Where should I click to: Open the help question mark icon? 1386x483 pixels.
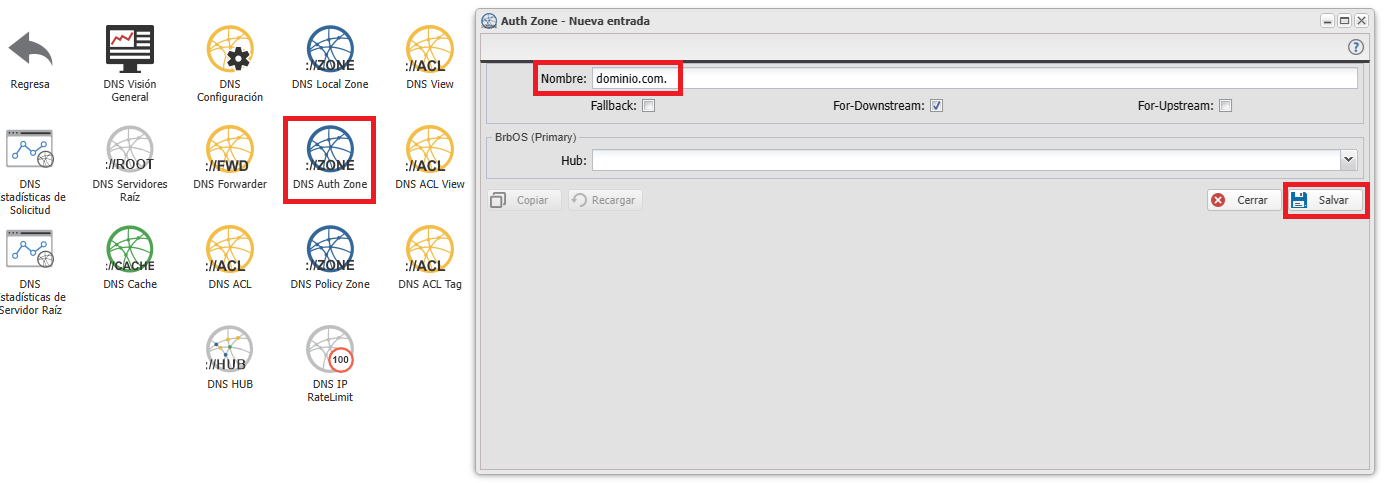[x=1356, y=47]
